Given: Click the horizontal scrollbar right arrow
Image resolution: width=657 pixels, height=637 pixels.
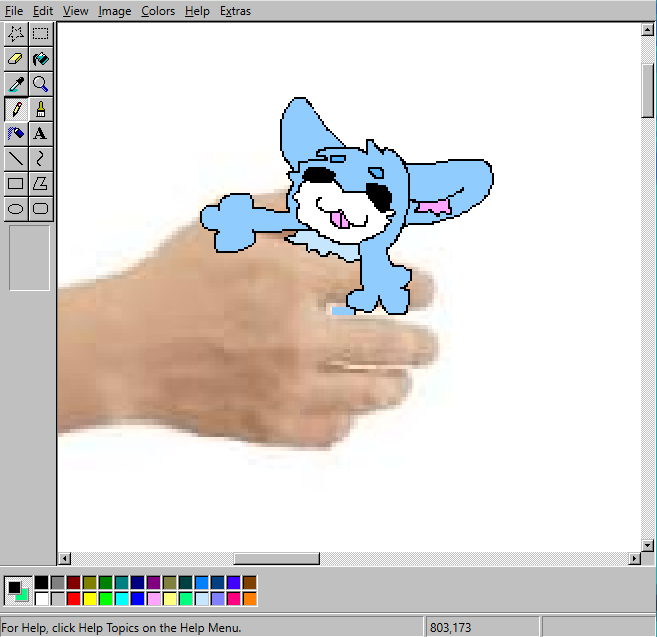Looking at the screenshot, I should (634, 558).
